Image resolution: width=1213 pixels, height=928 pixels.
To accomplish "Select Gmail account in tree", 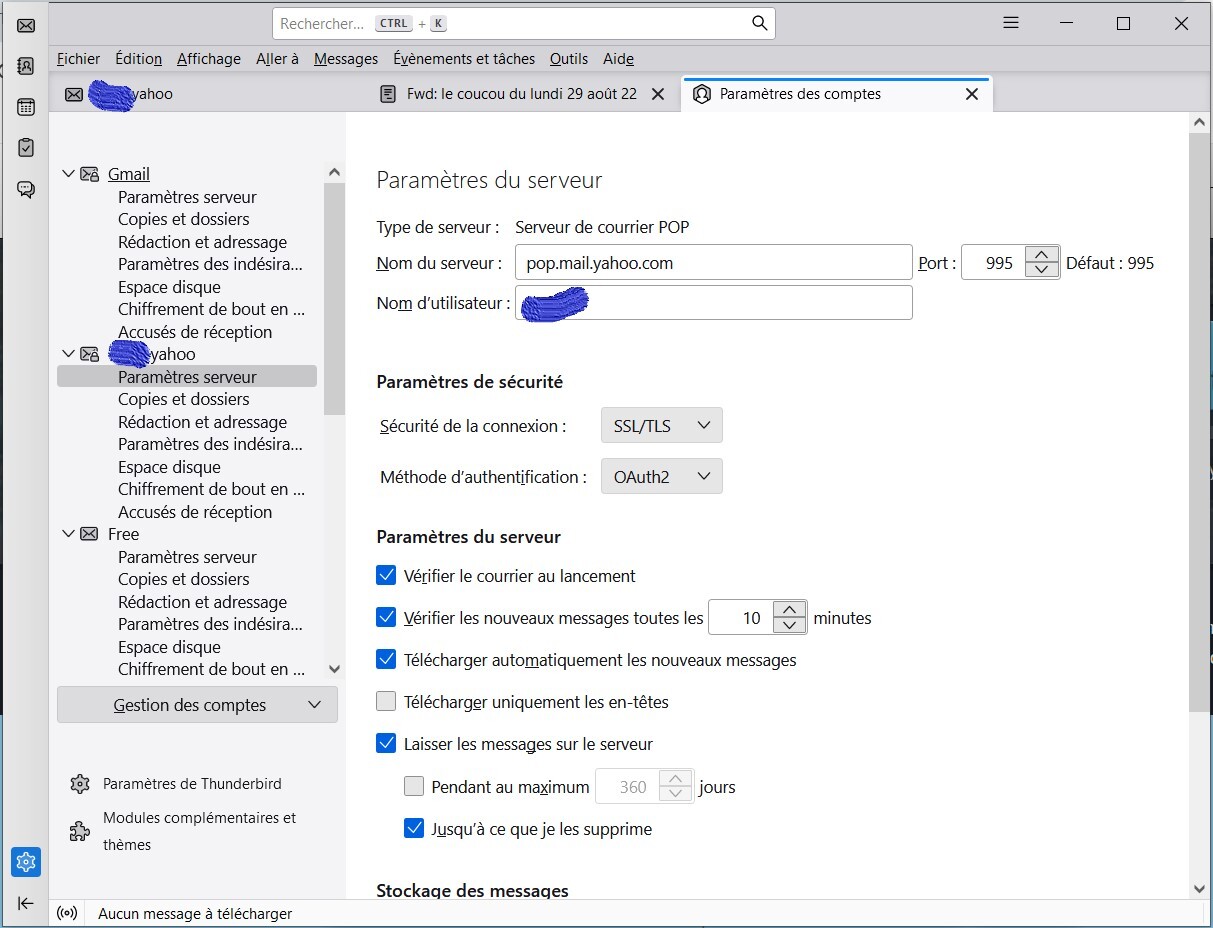I will [129, 174].
